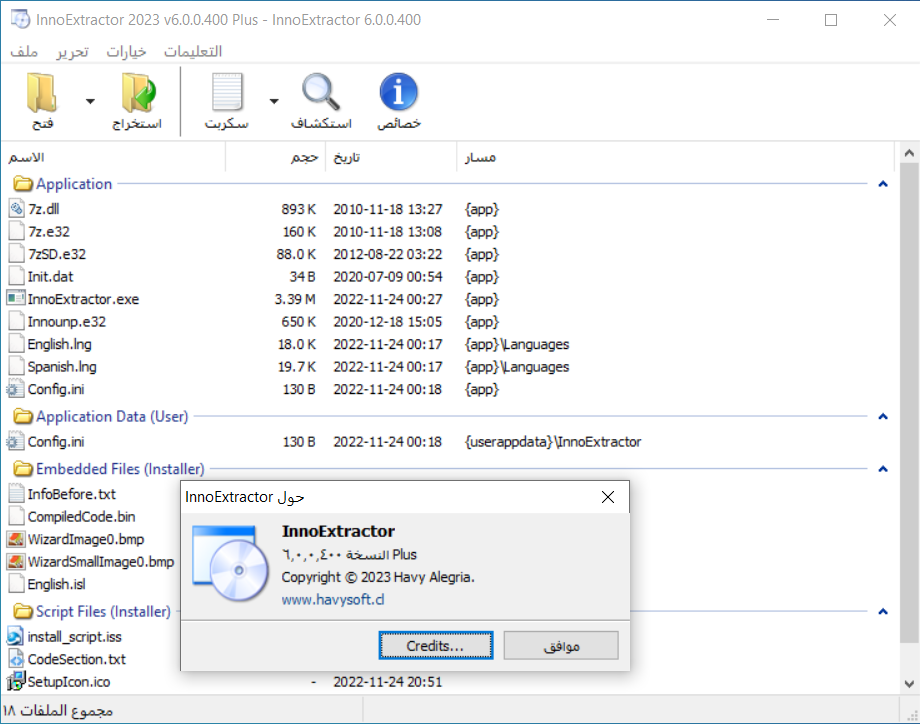
Task: Click the '3.39 M' size of InnoExtractor.exe
Action: 295,299
